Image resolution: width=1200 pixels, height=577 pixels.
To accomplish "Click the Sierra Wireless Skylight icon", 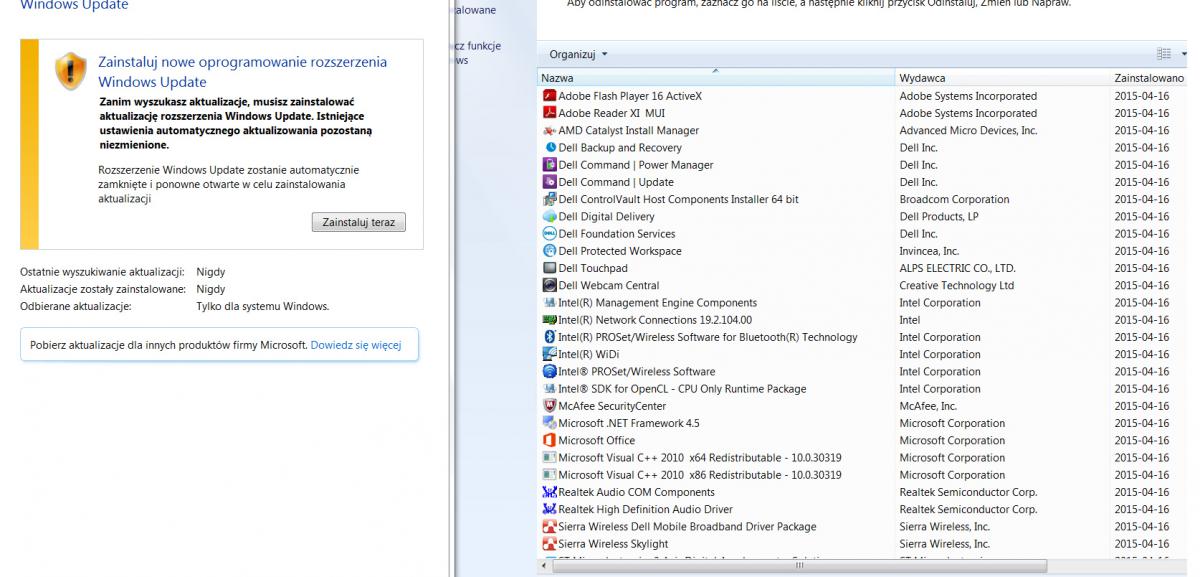I will pos(549,544).
